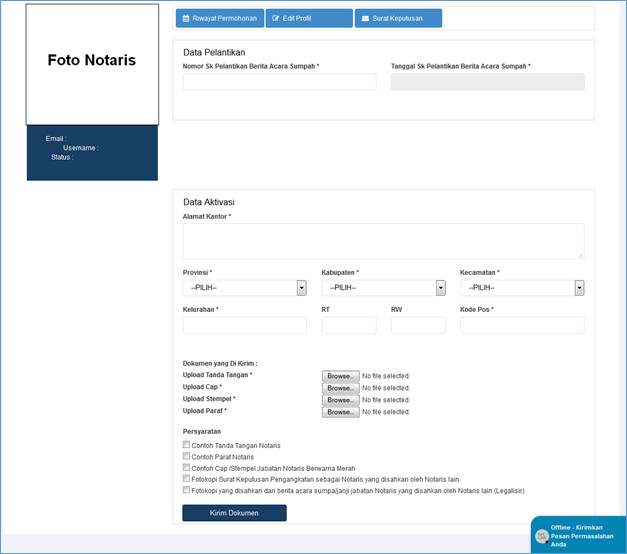Click the envelope icon on Surat Keputusan
Viewport: 627px width, 554px height.
click(x=364, y=18)
